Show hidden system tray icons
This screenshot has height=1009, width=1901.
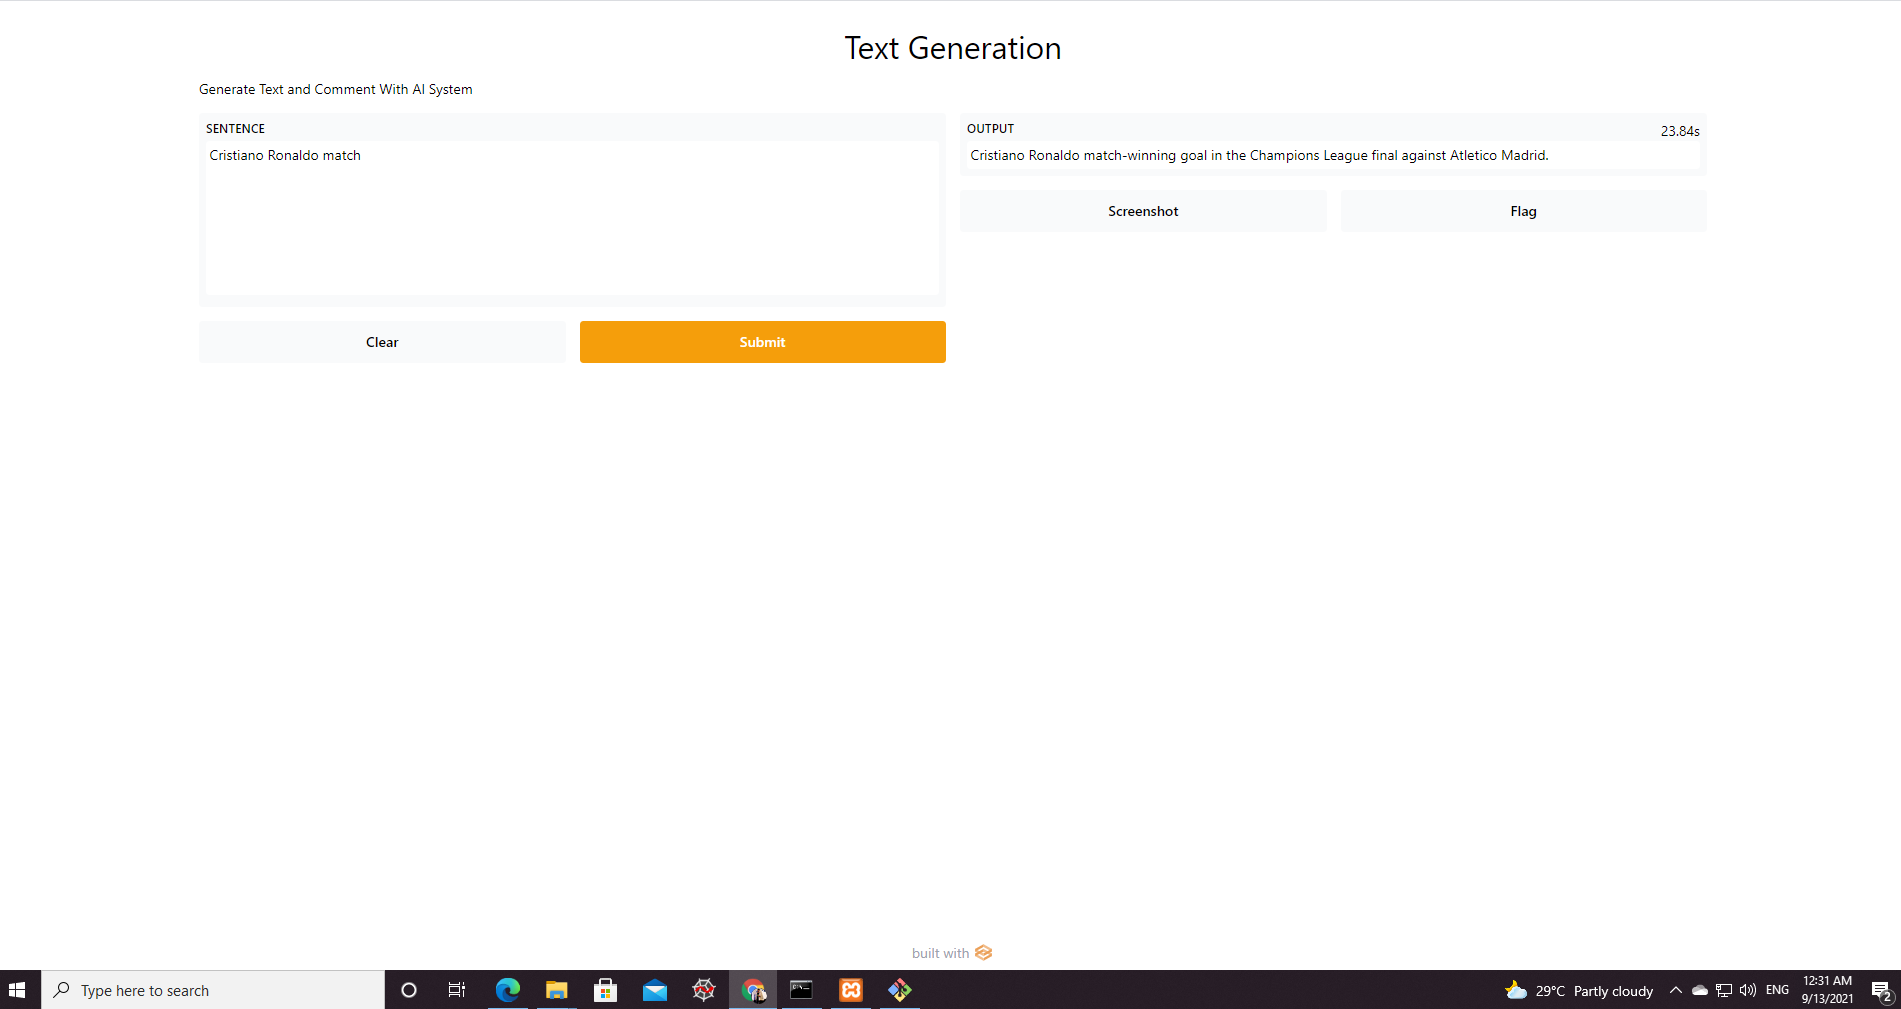tap(1676, 990)
